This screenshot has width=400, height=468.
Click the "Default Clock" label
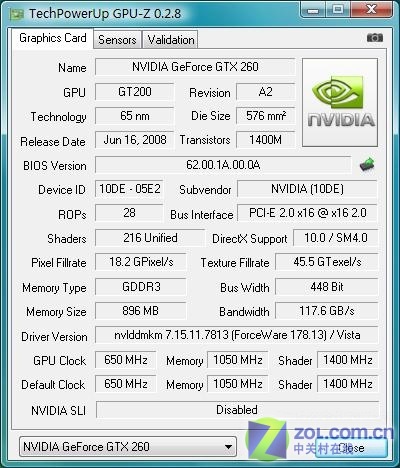click(x=53, y=385)
